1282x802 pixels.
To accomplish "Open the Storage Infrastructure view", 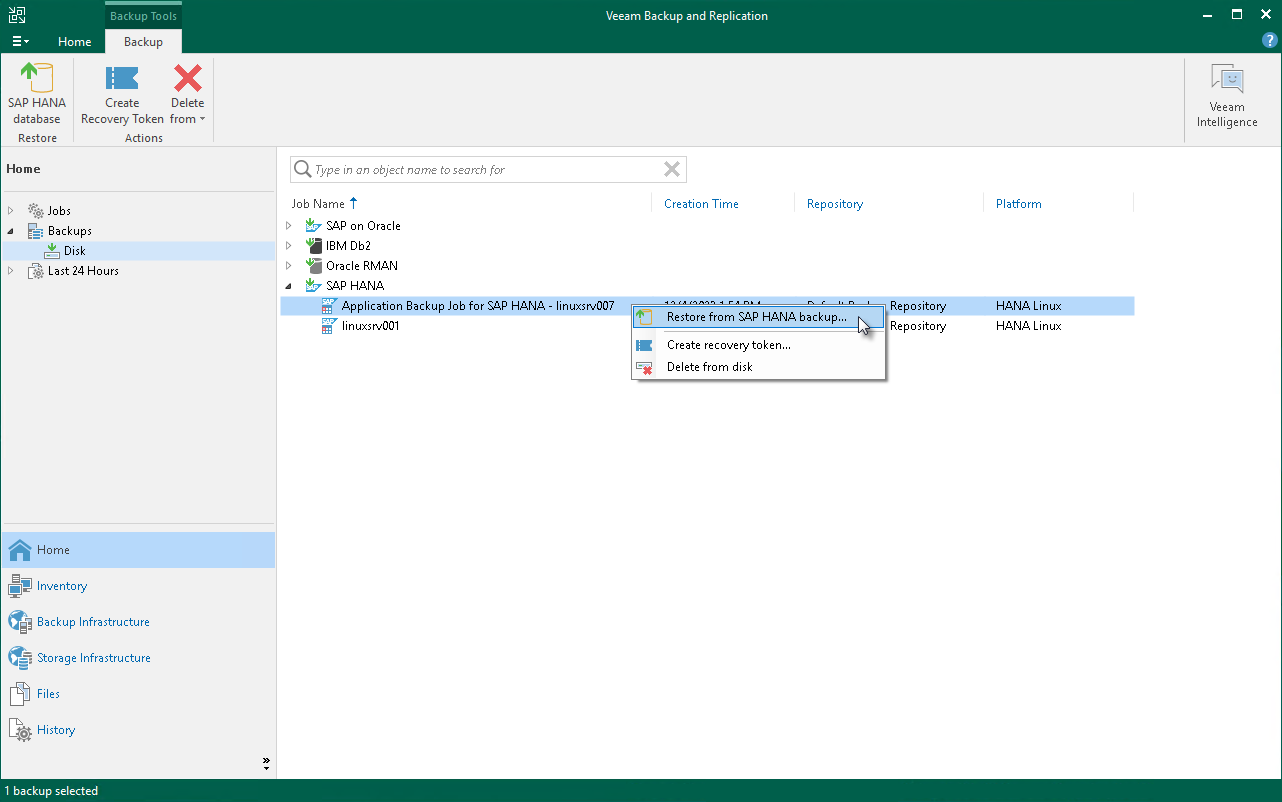I will point(138,658).
